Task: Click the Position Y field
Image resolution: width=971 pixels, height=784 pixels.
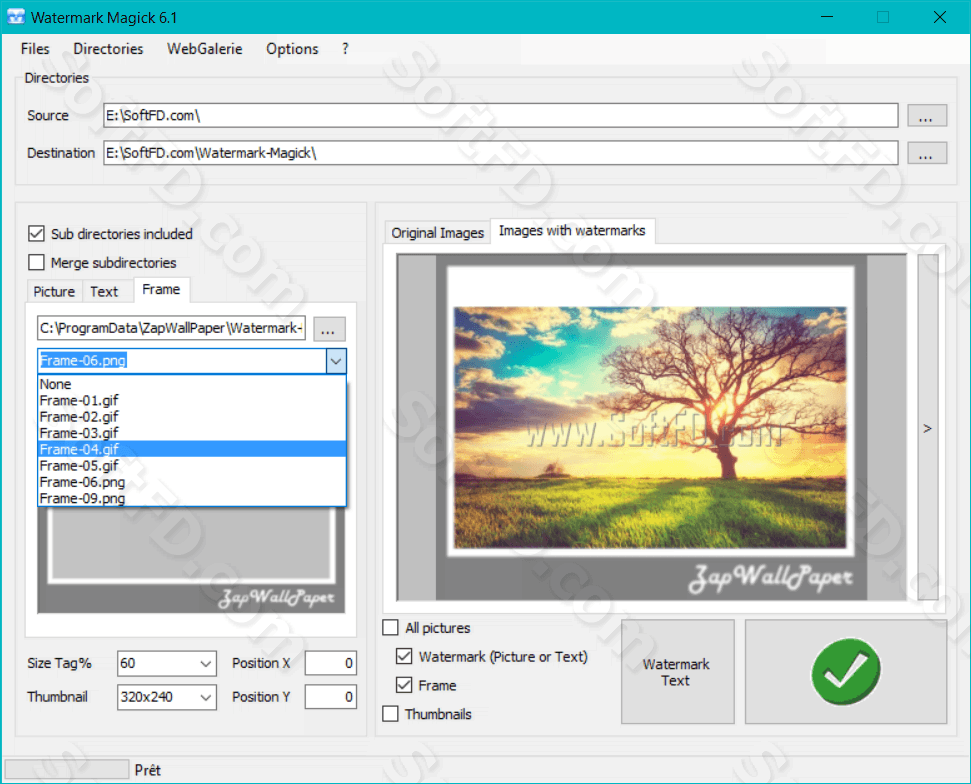Action: tap(331, 697)
